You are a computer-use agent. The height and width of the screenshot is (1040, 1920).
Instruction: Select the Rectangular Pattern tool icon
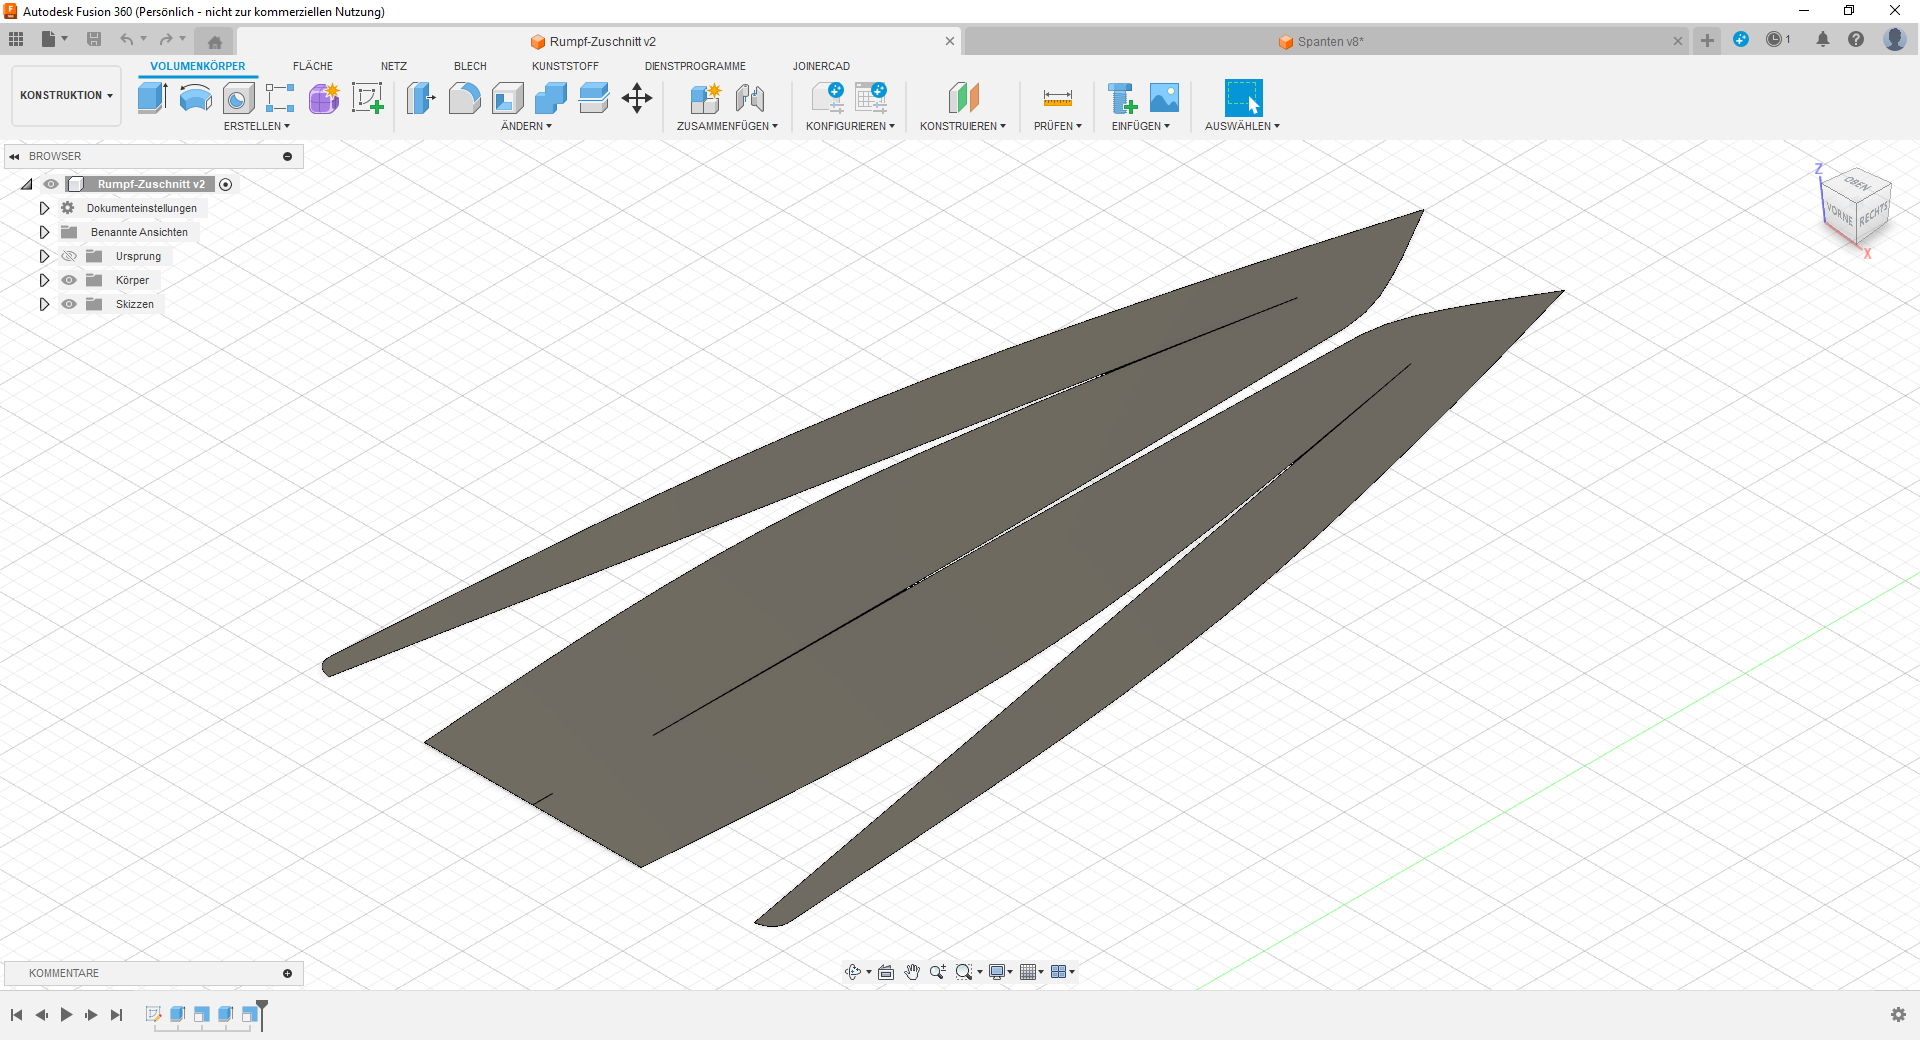point(280,98)
